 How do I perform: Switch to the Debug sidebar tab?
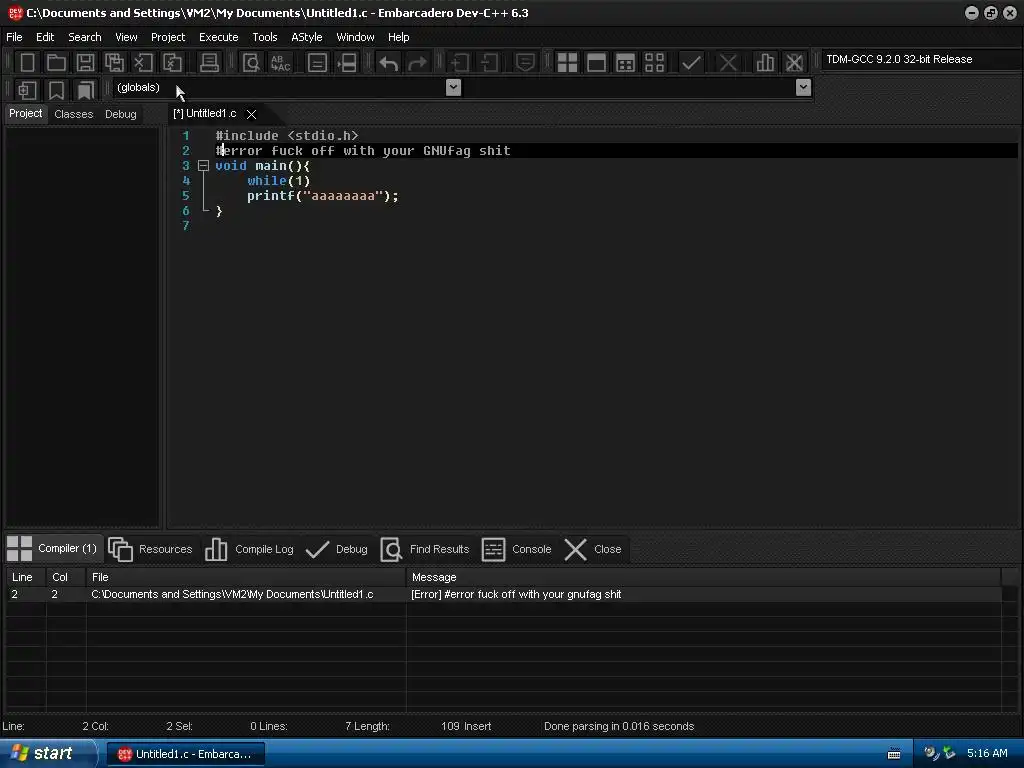point(121,114)
